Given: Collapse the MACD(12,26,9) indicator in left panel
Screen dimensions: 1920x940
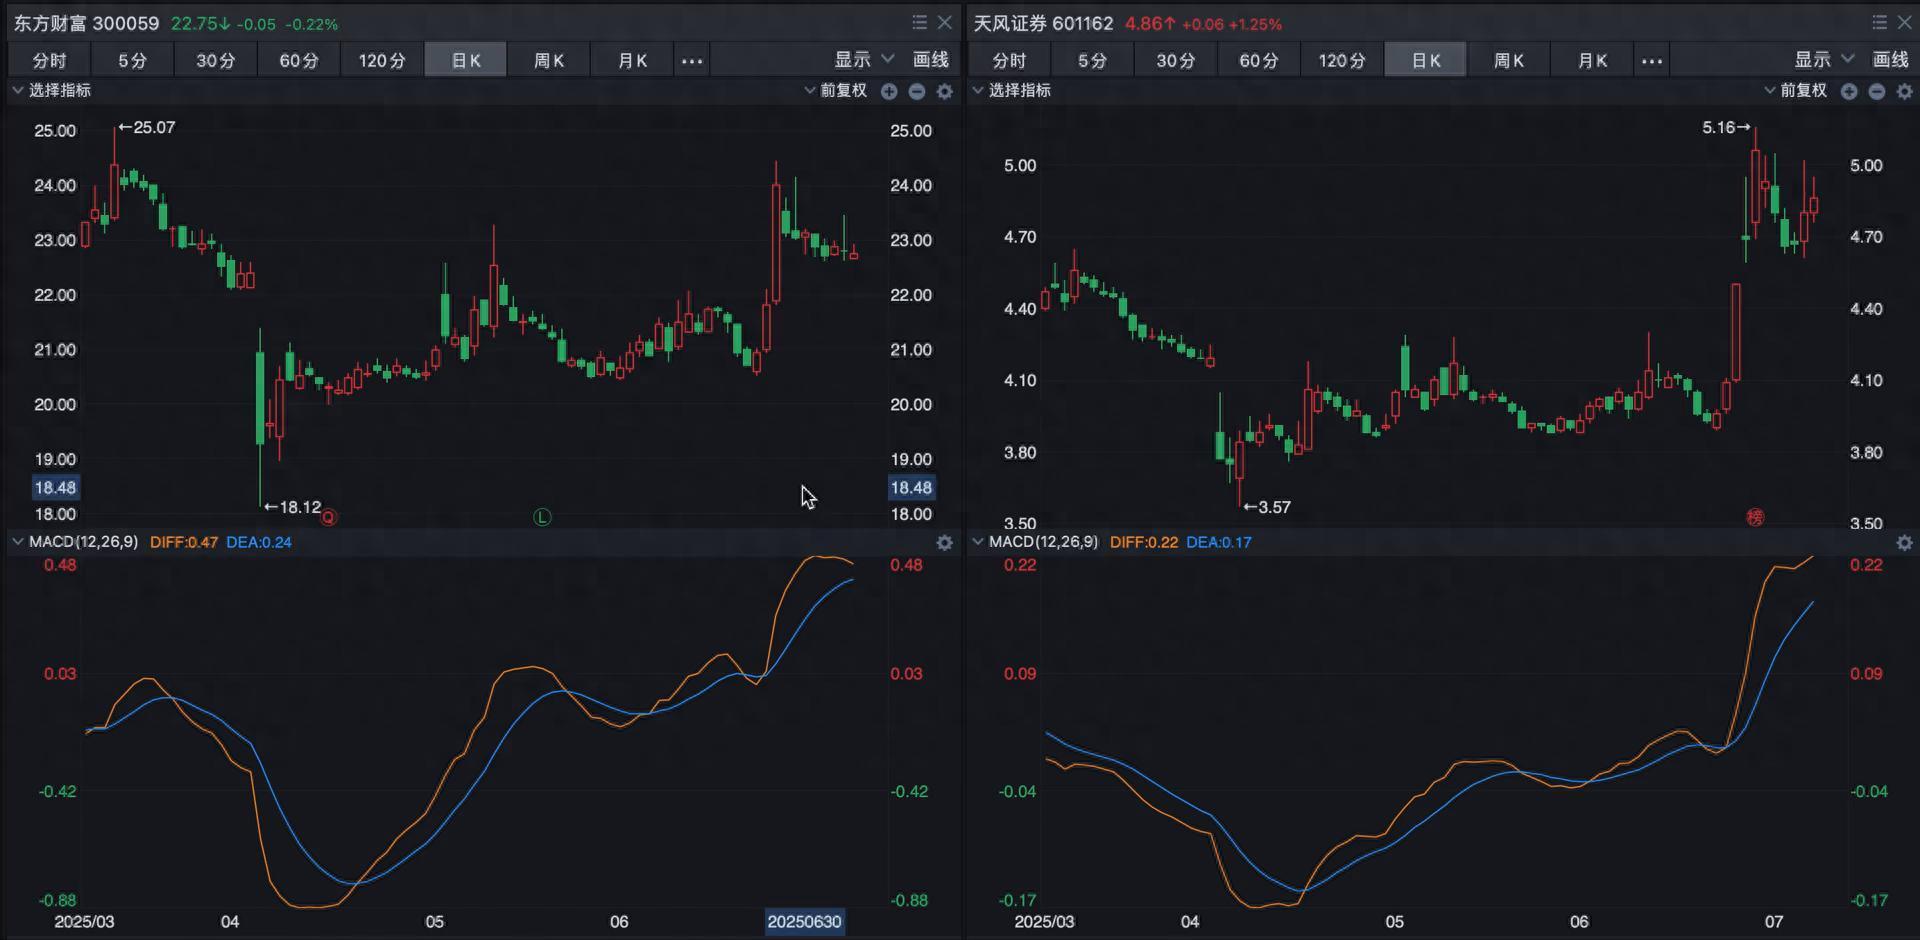Looking at the screenshot, I should click(17, 542).
